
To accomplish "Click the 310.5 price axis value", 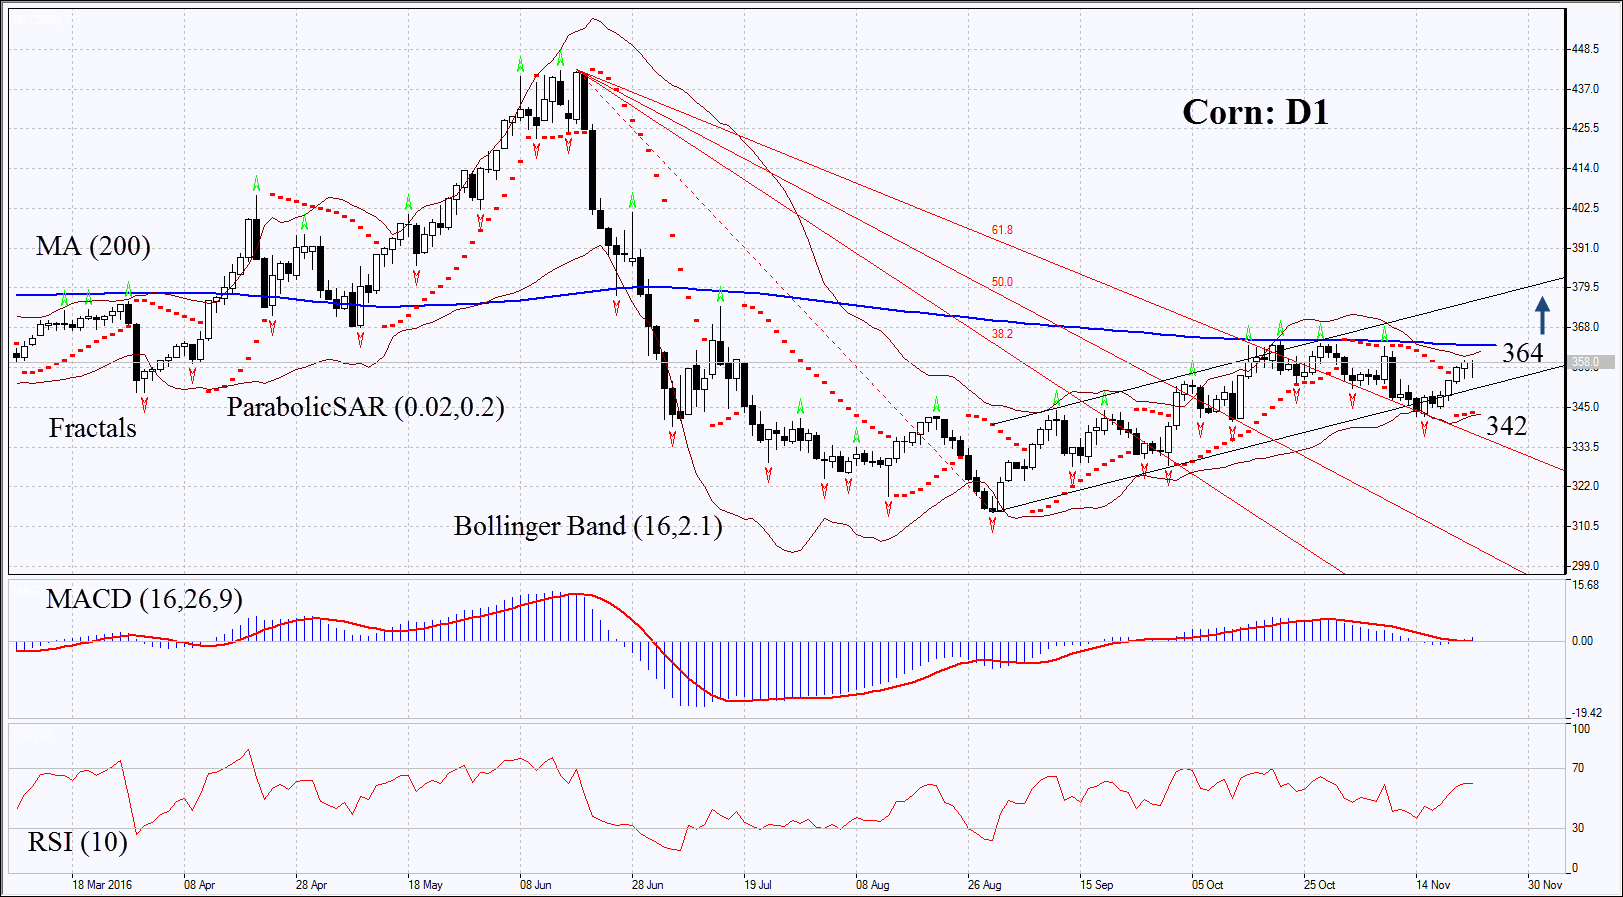I will click(1585, 526).
